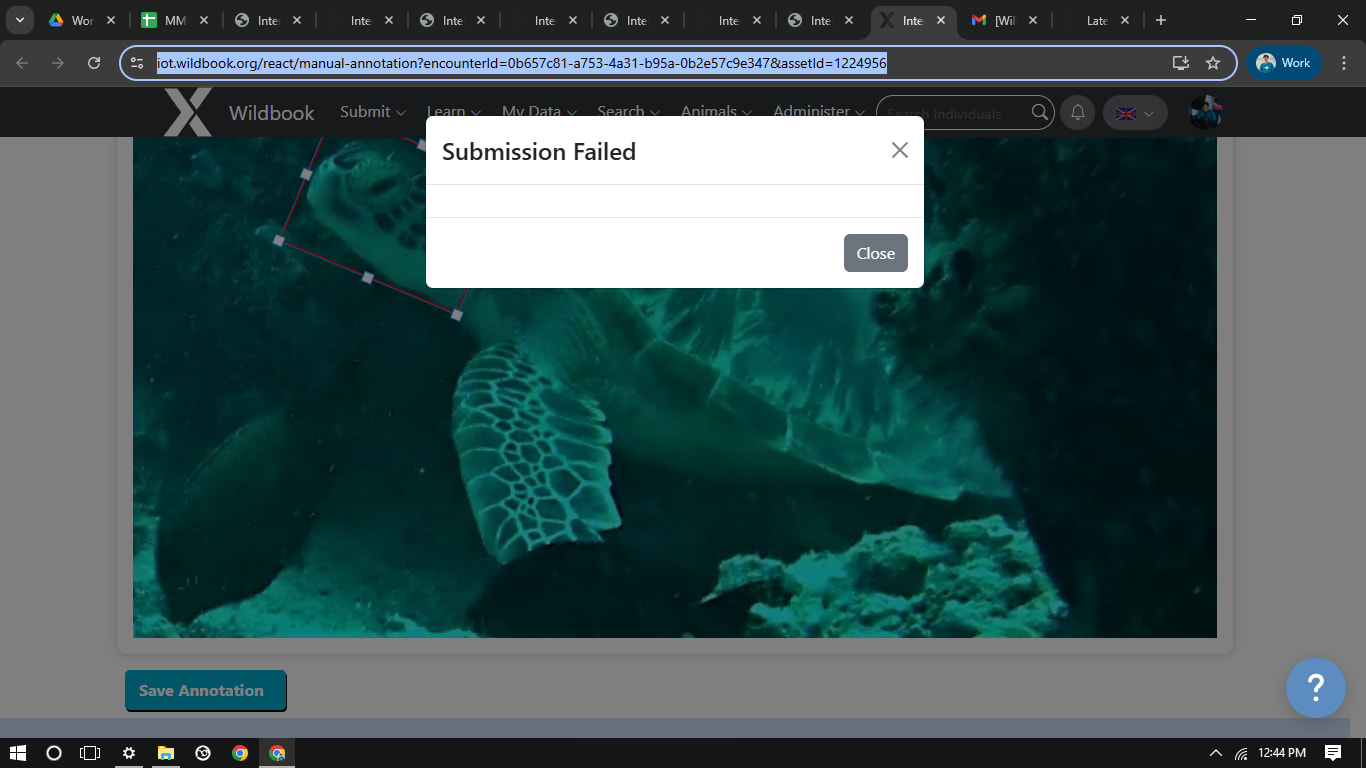Click the Close button in dialog
The height and width of the screenshot is (768, 1366).
click(x=875, y=253)
